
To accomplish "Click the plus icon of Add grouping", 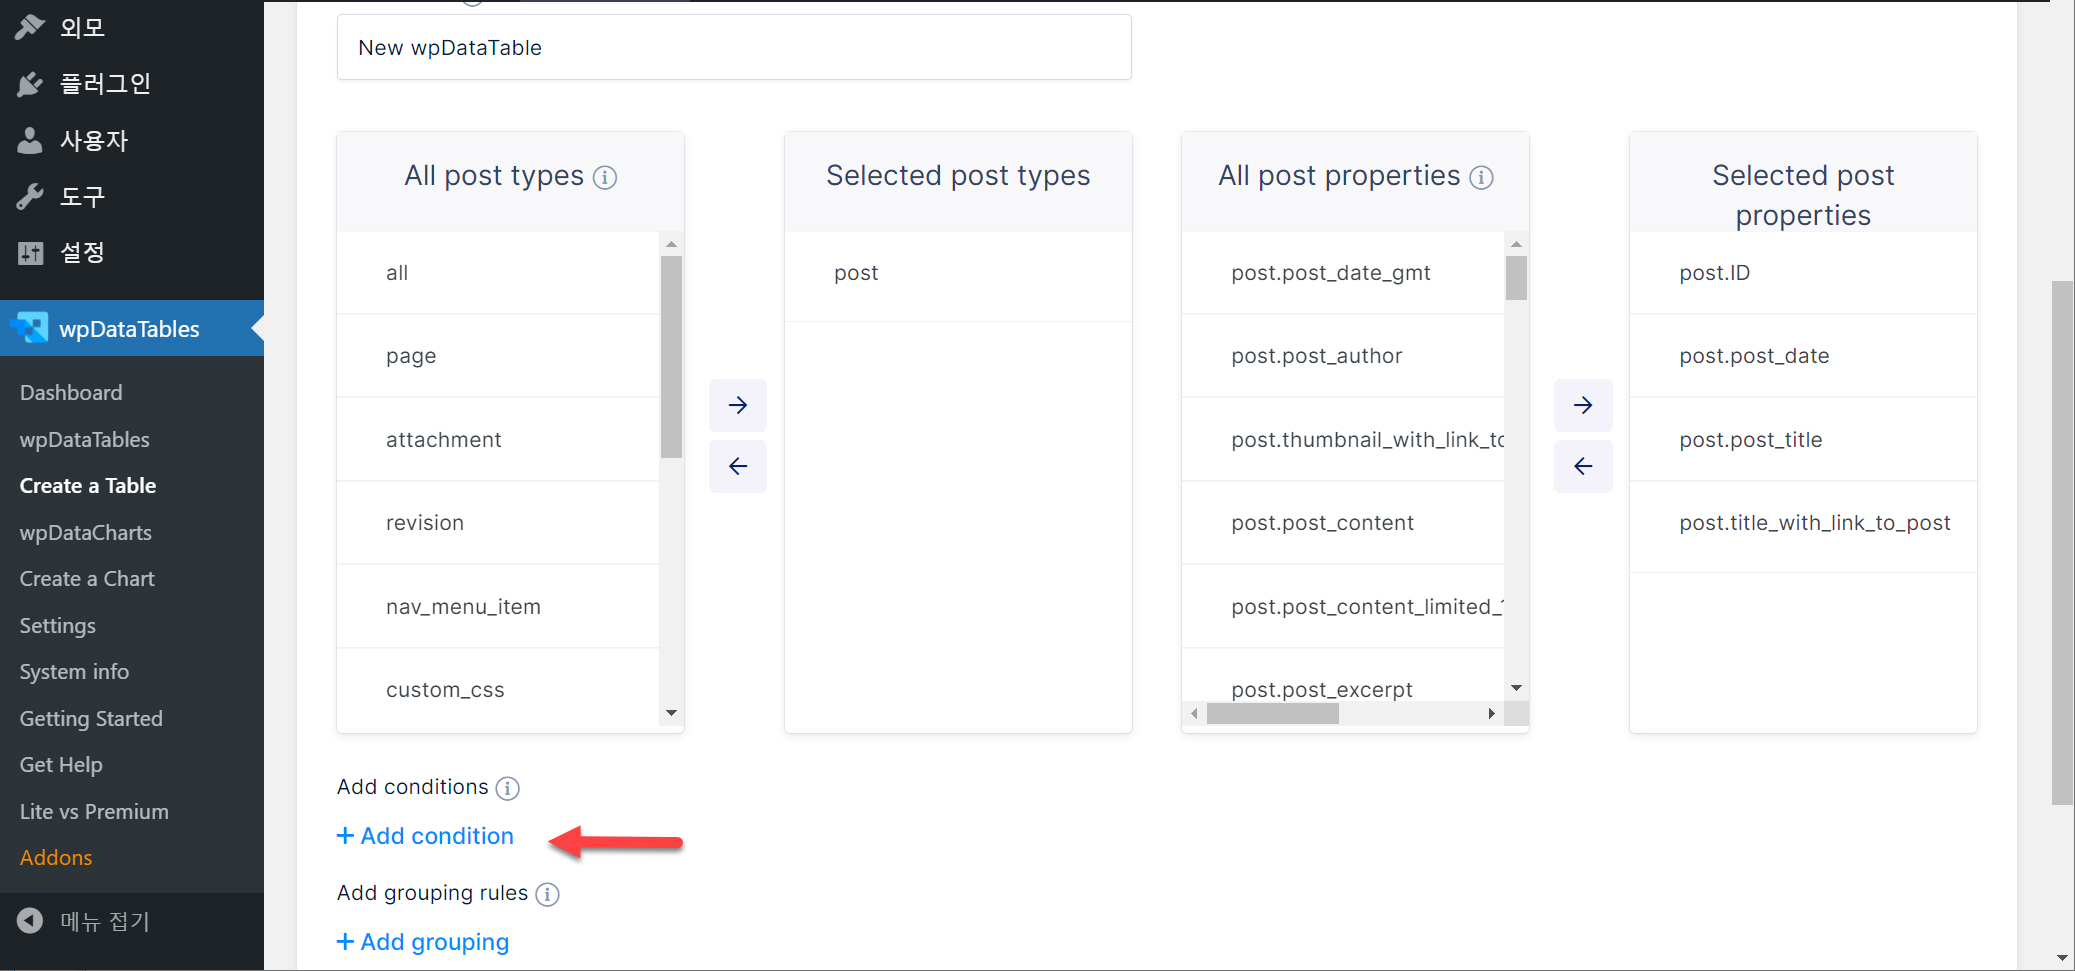I will pos(345,942).
